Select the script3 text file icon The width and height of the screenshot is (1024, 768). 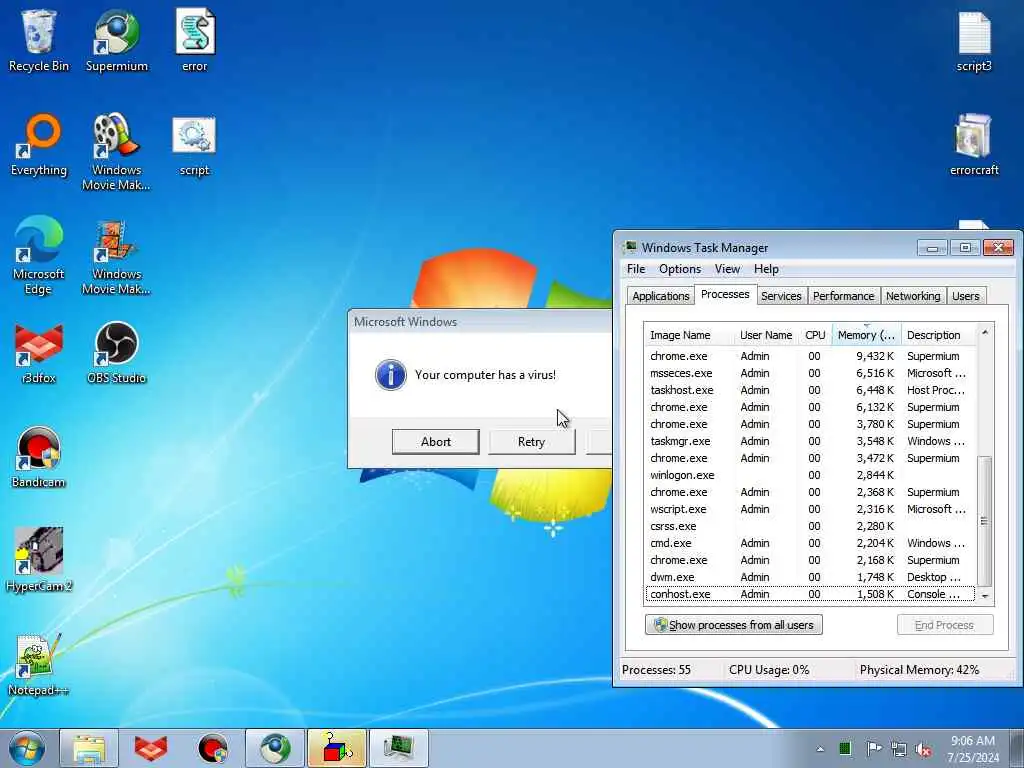pos(974,40)
